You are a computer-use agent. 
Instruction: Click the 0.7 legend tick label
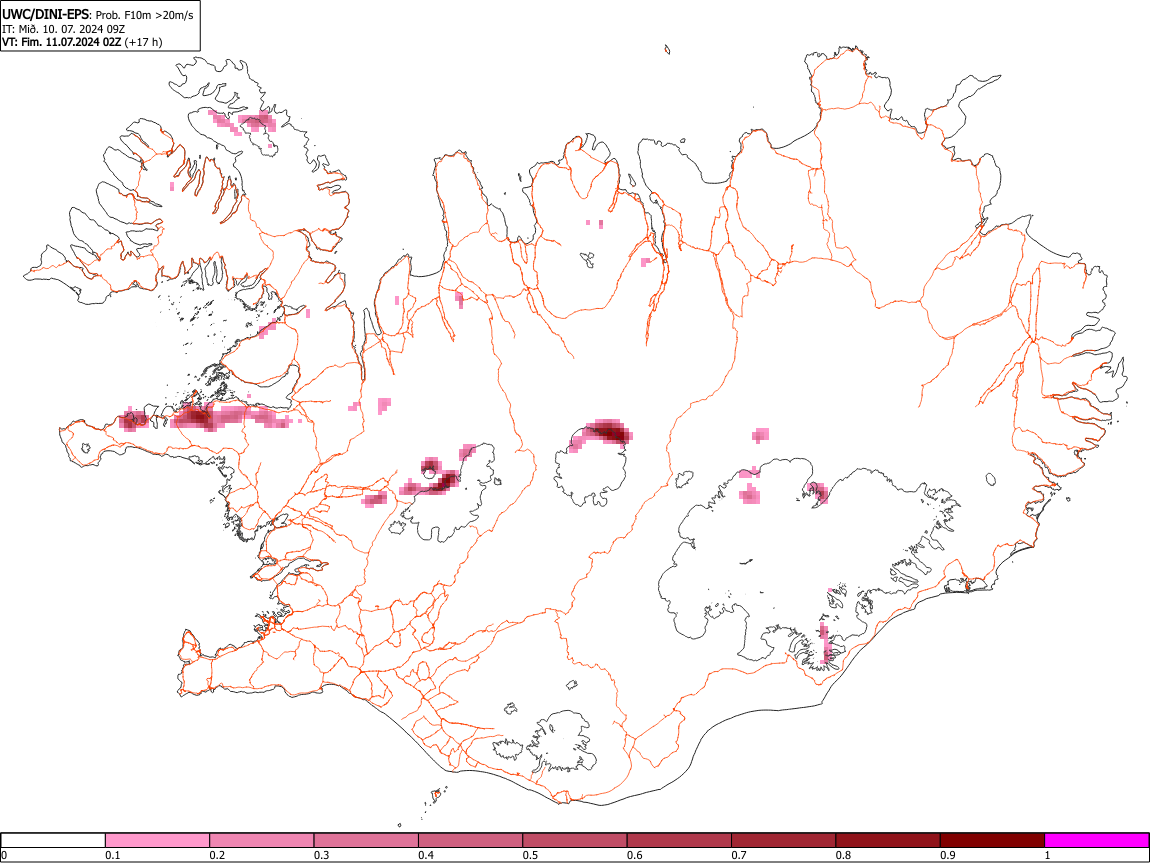point(739,855)
